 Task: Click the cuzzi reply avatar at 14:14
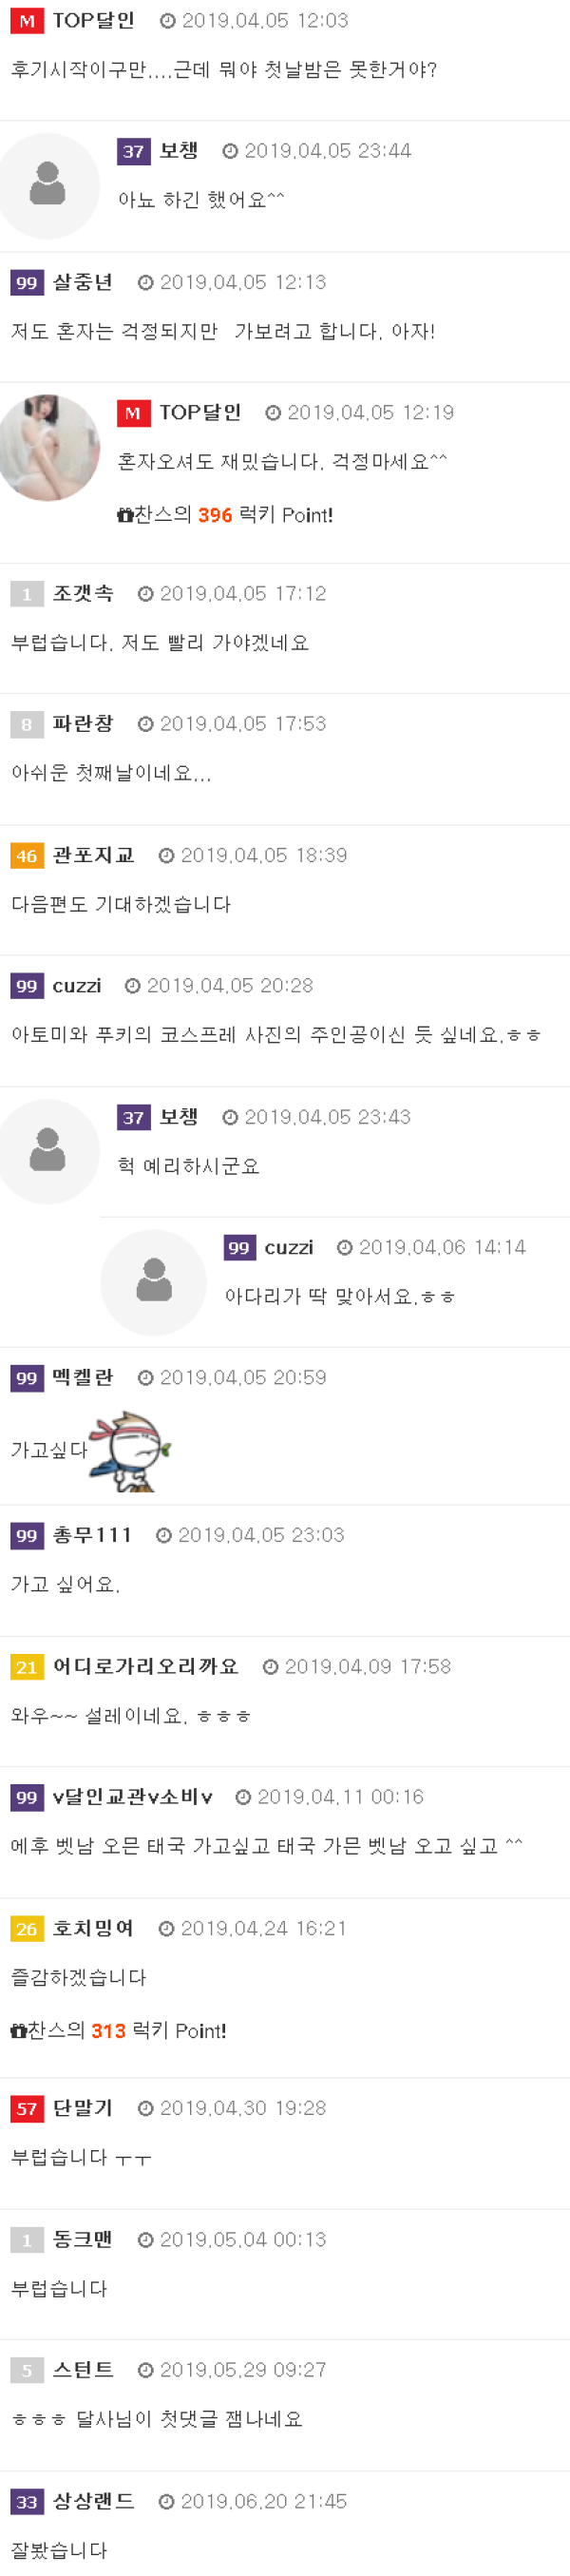pyautogui.click(x=153, y=1282)
